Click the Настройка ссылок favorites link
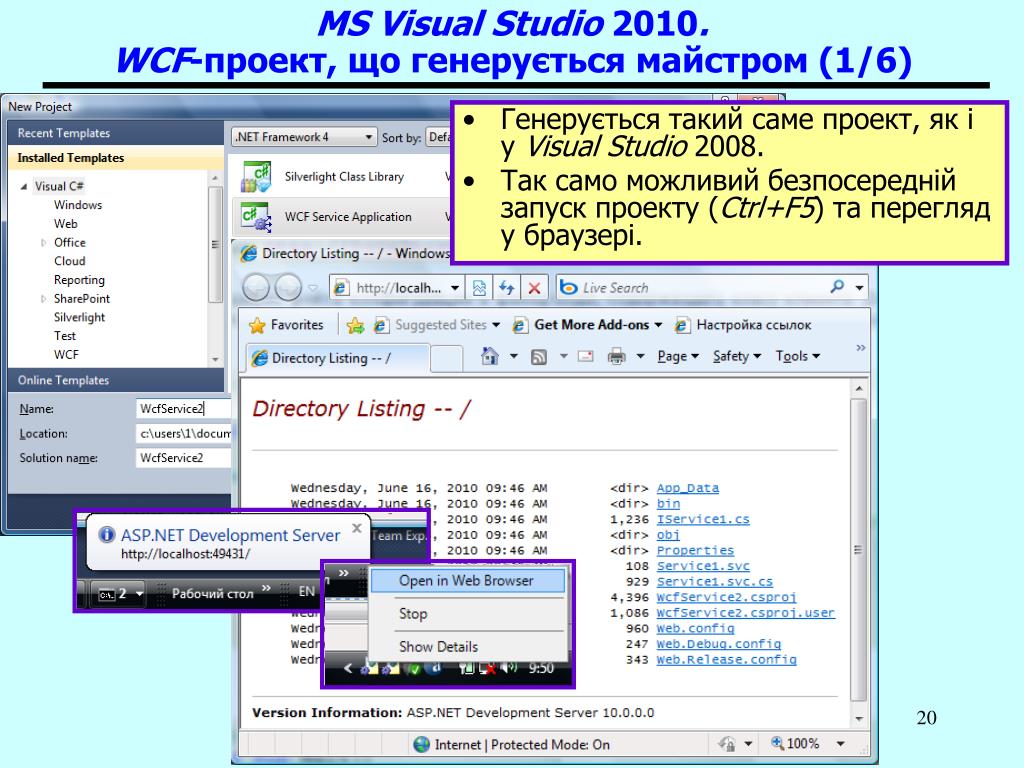Viewport: 1024px width, 768px height. (x=743, y=325)
